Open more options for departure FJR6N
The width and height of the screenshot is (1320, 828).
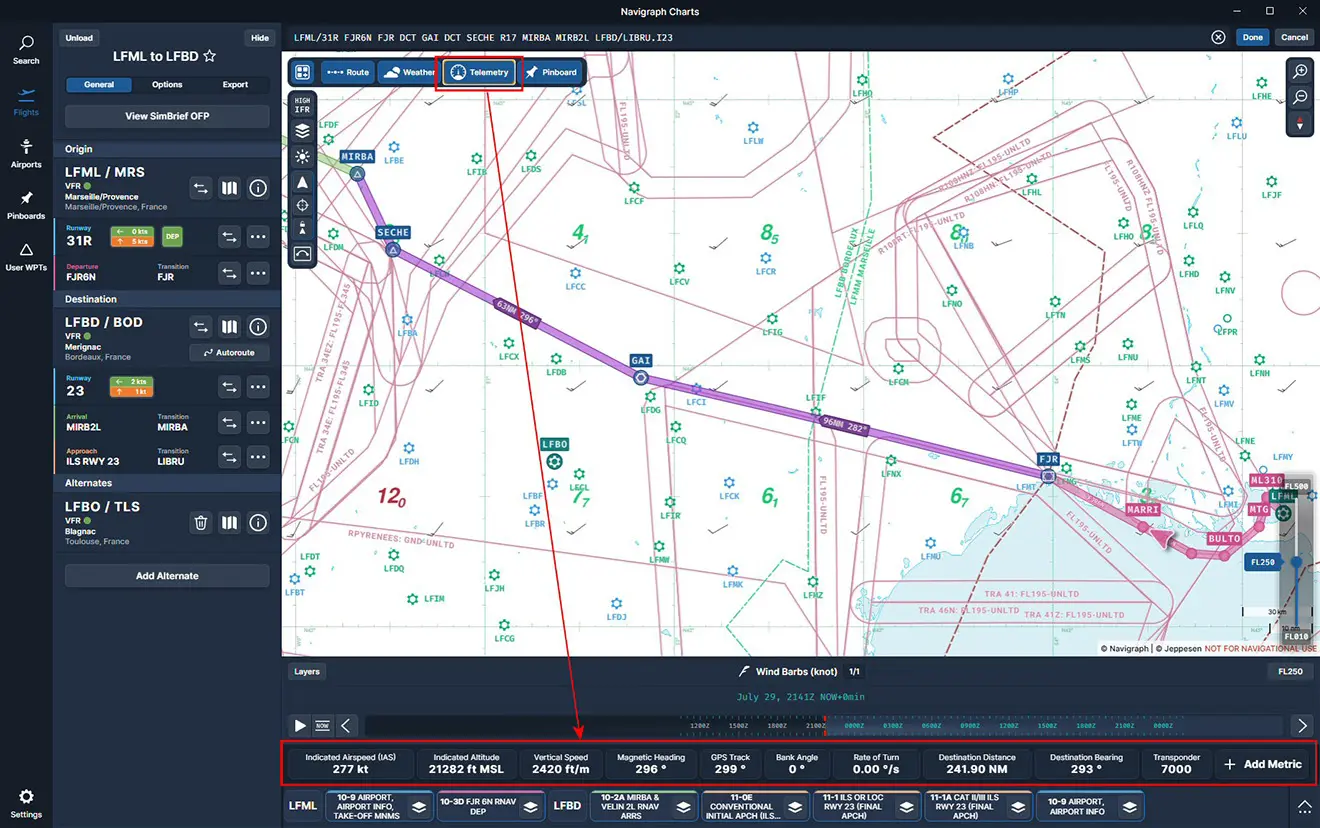258,273
